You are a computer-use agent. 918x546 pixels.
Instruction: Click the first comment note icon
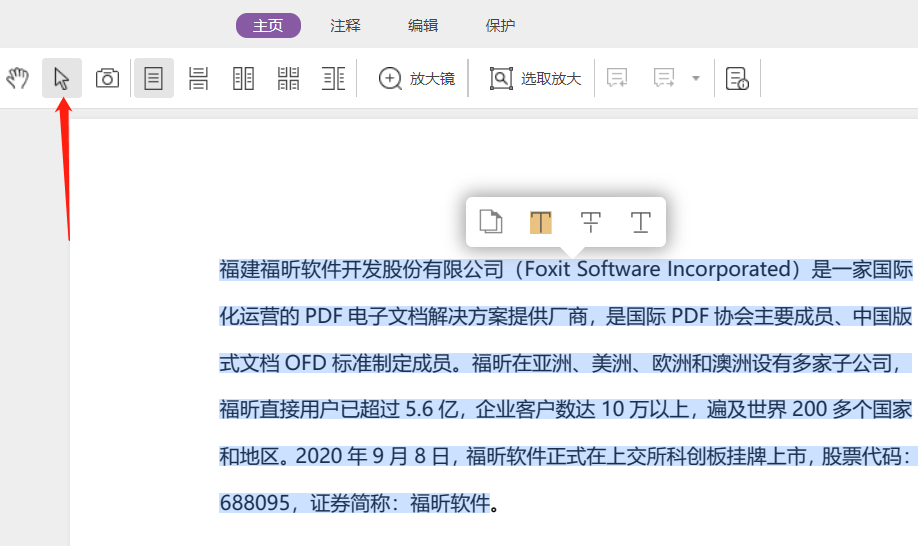coord(617,78)
